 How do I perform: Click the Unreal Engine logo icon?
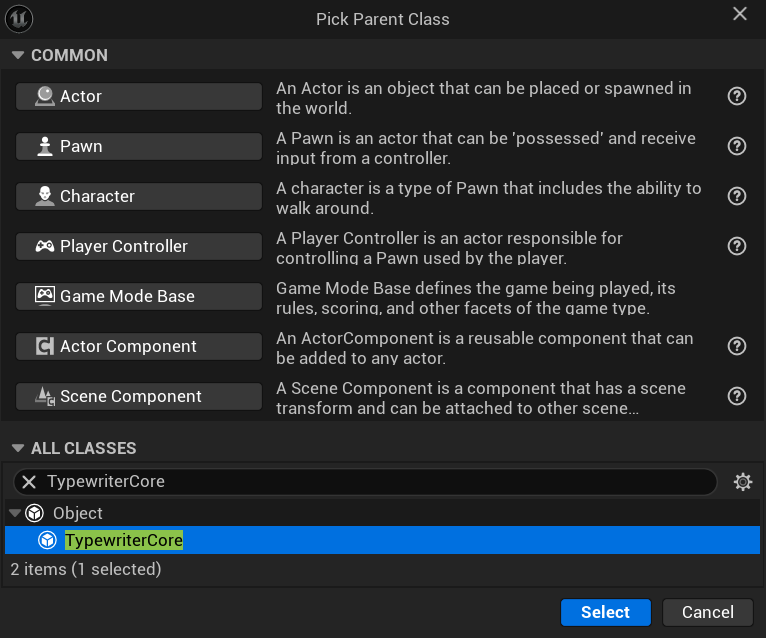click(19, 18)
